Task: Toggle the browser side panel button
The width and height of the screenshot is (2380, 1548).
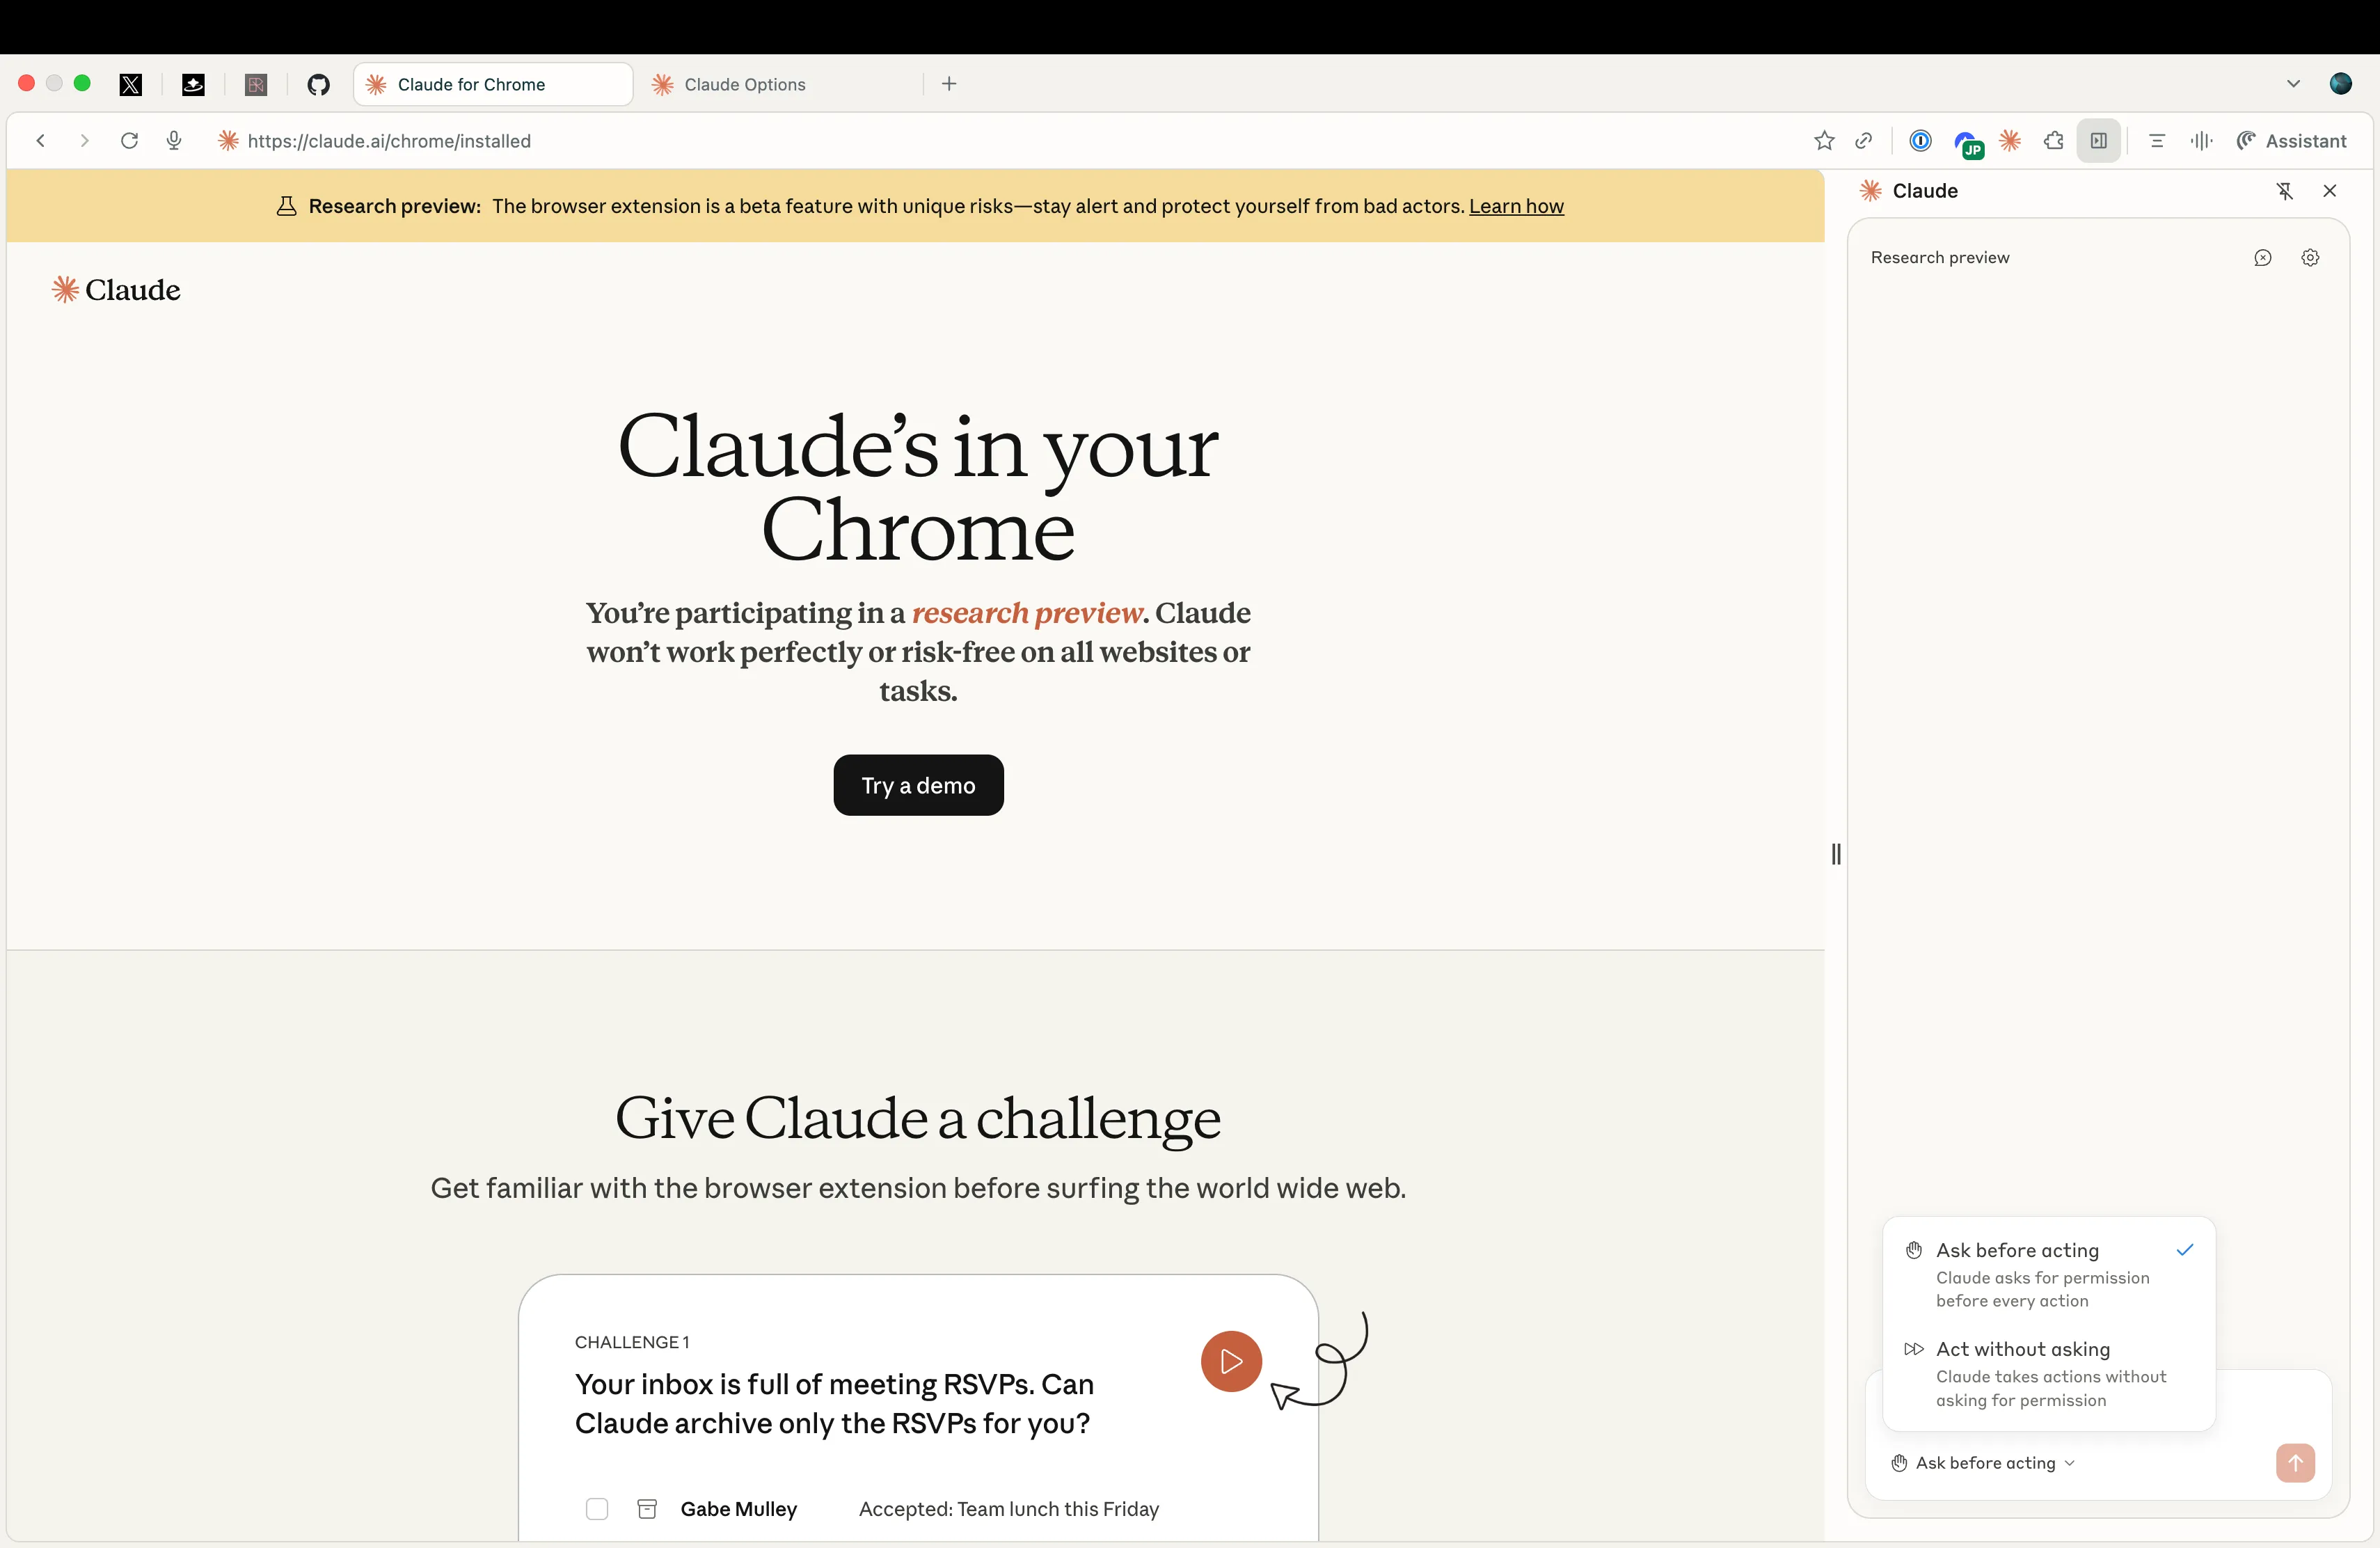Action: click(2099, 141)
